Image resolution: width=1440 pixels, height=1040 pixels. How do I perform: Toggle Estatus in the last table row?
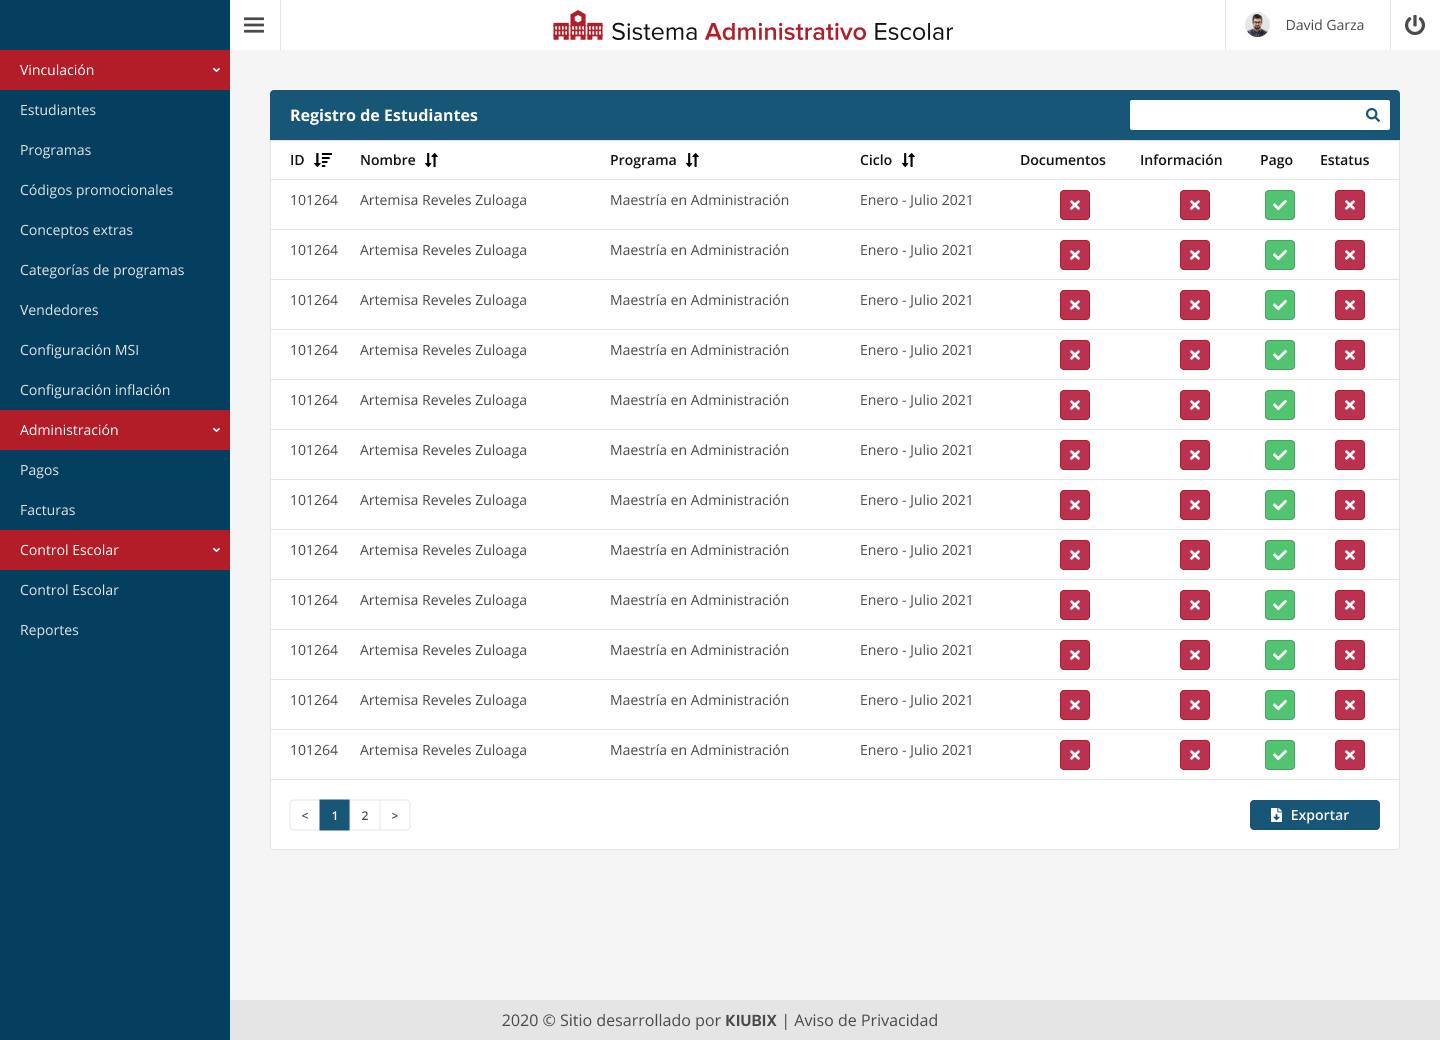1349,755
